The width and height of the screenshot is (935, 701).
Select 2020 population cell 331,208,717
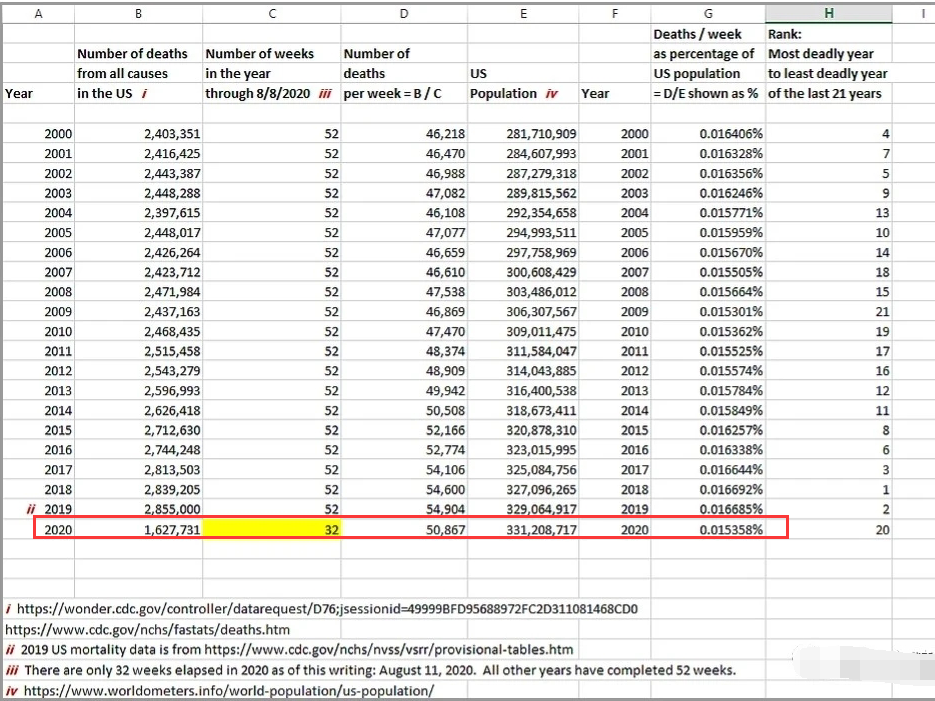523,529
